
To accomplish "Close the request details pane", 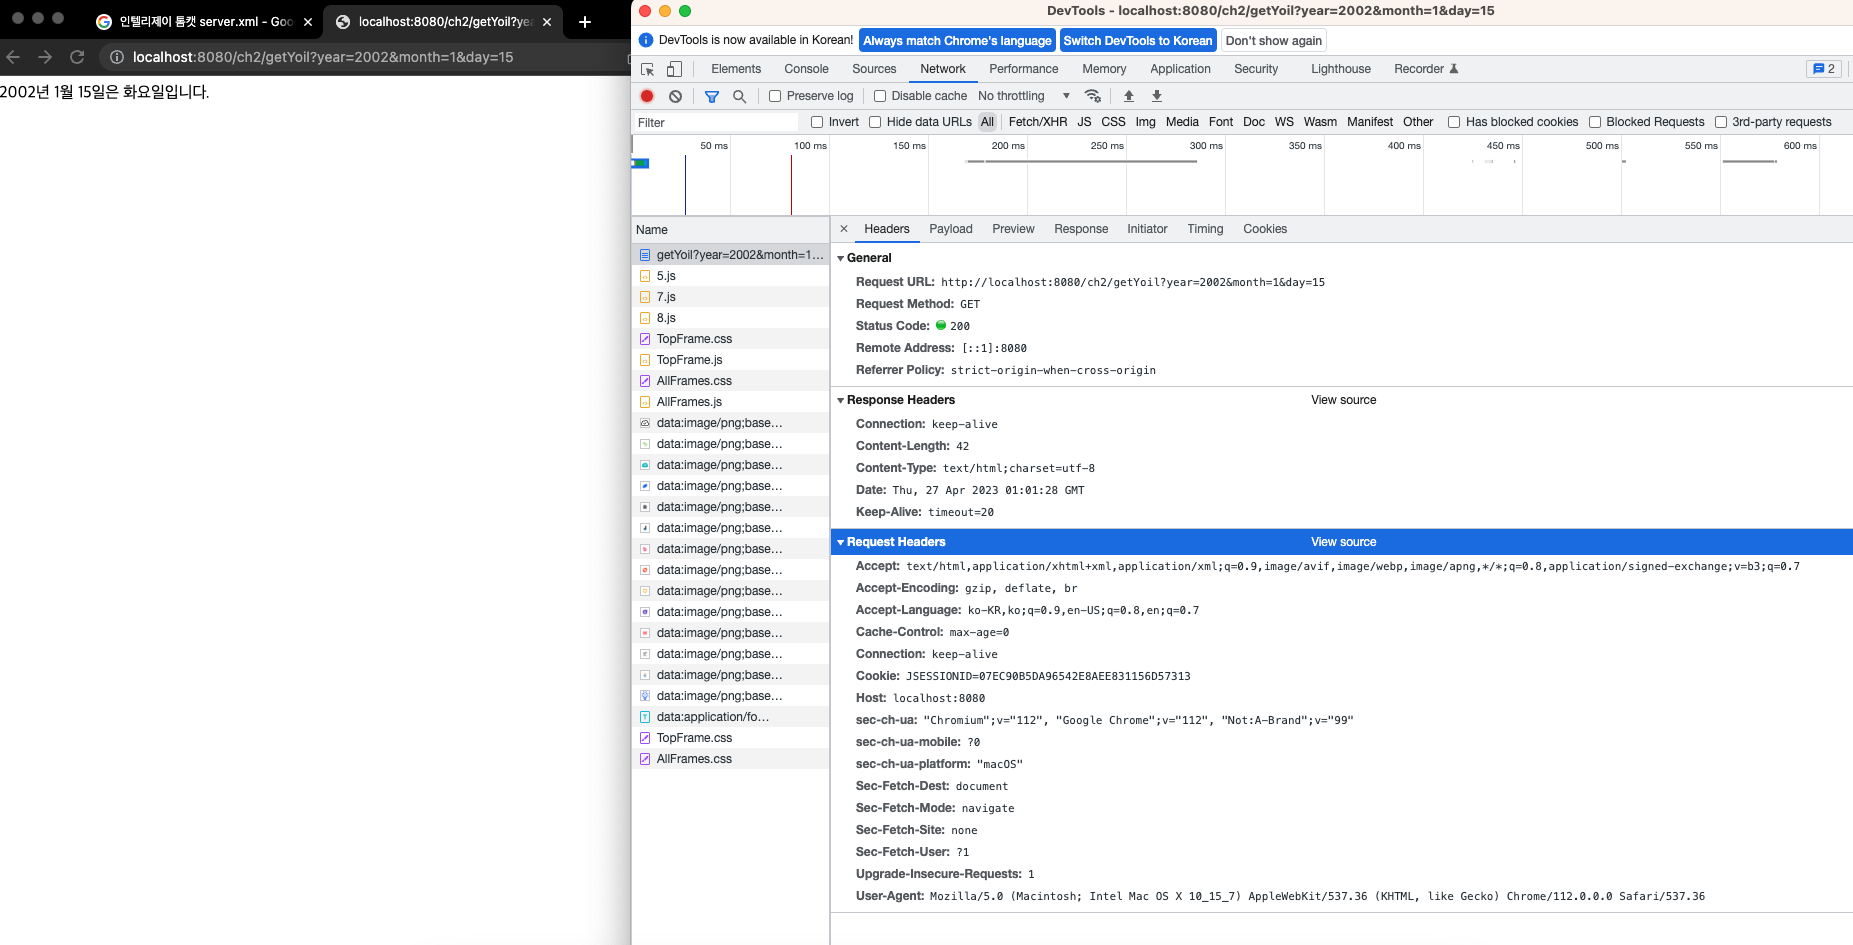I will pos(844,229).
